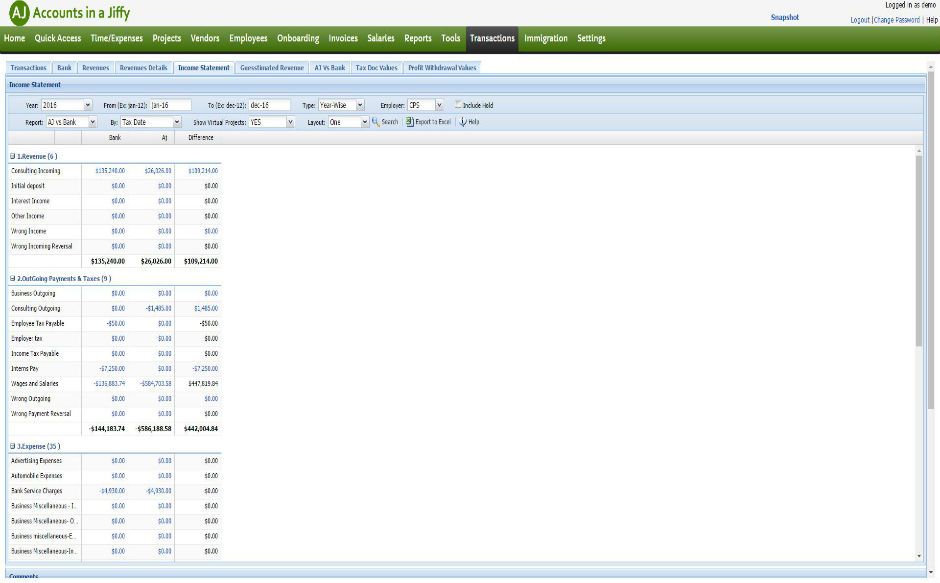
Task: Export the income statement to Excel
Action: pyautogui.click(x=428, y=122)
